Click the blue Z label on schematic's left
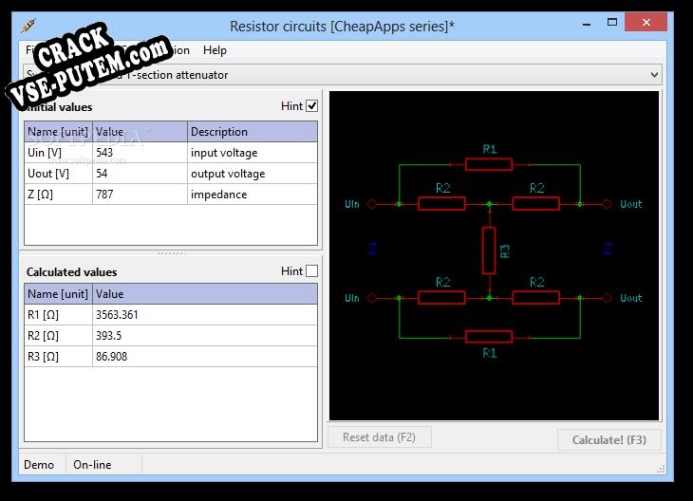 coord(372,249)
